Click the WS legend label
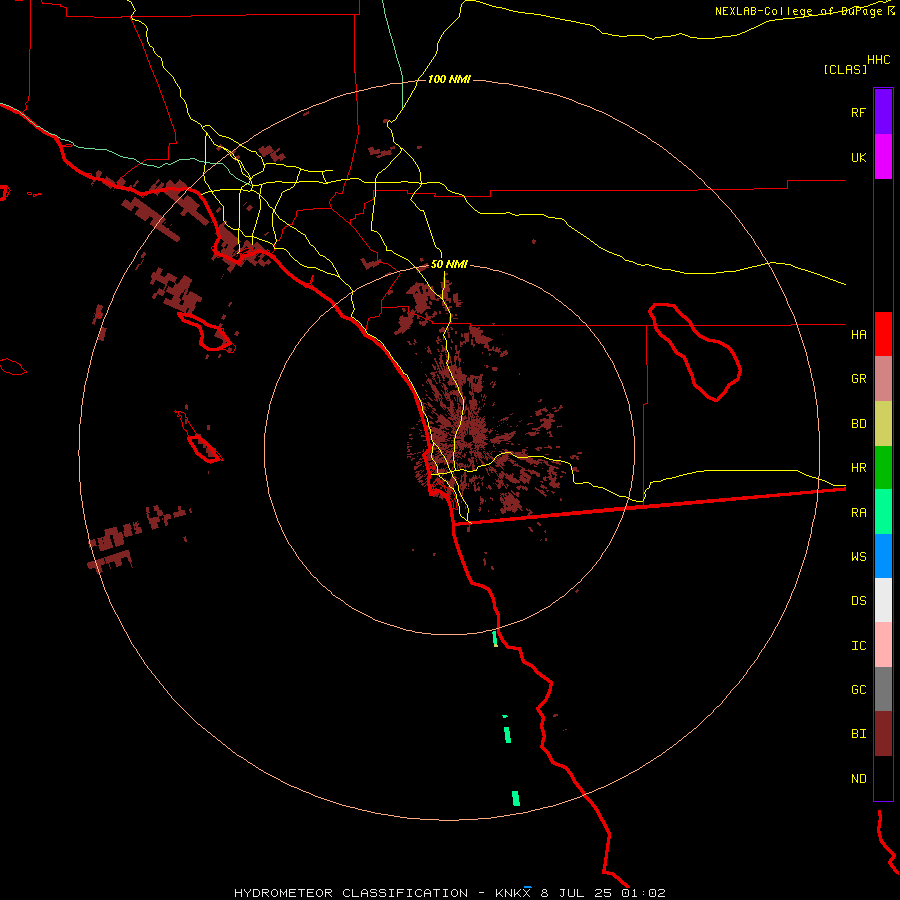This screenshot has width=900, height=900. (858, 556)
